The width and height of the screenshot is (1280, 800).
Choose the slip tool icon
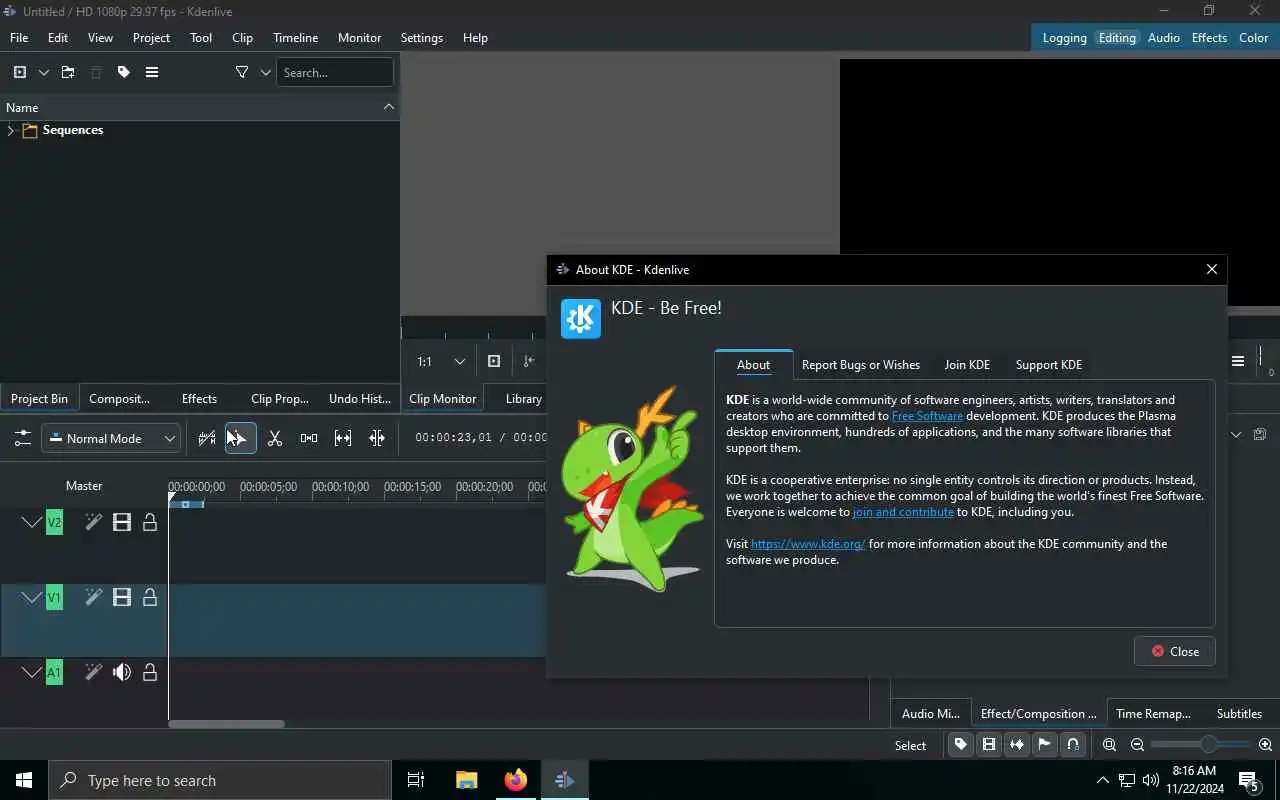point(343,438)
